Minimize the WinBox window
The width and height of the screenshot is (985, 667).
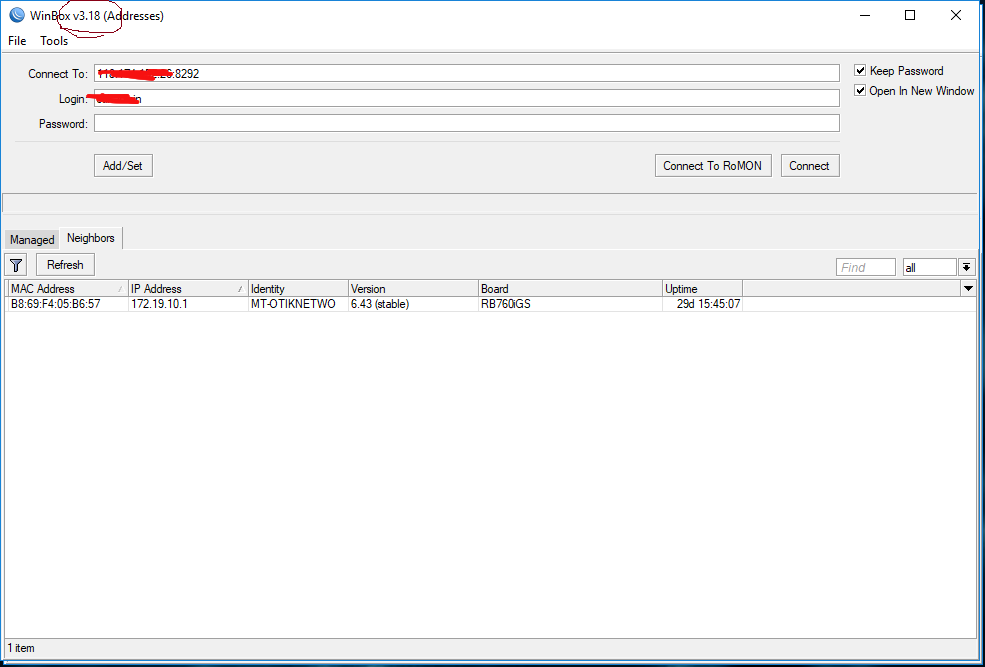coord(865,16)
